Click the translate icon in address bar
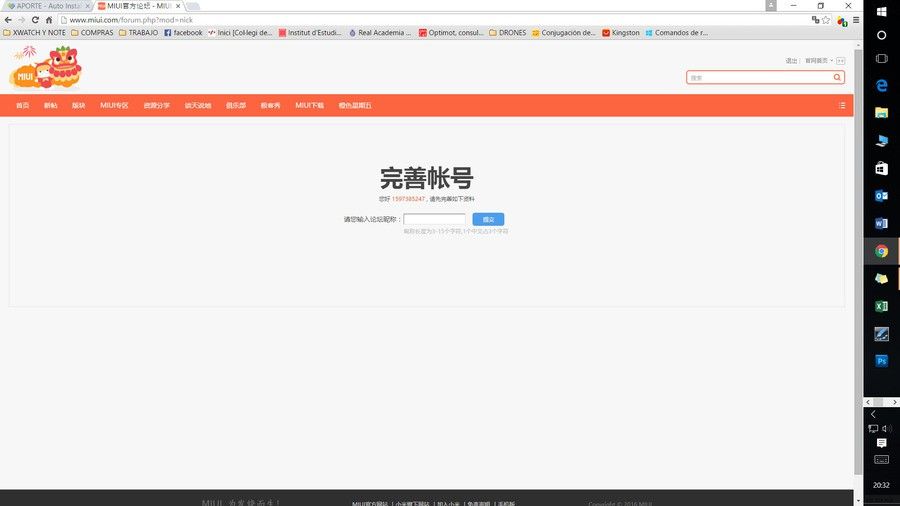The height and width of the screenshot is (506, 900). click(x=815, y=20)
